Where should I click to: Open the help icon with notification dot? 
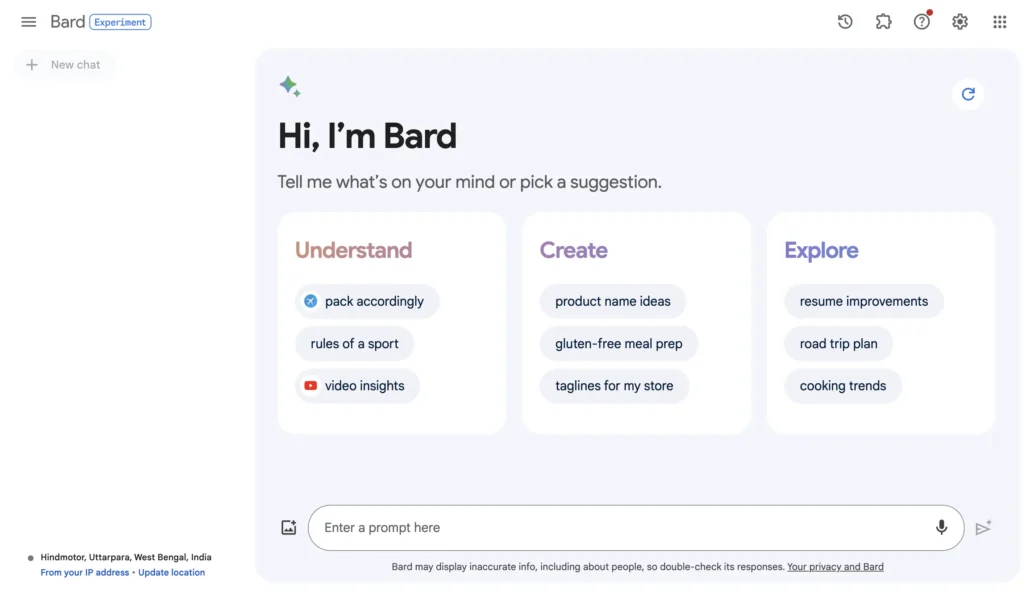click(921, 21)
